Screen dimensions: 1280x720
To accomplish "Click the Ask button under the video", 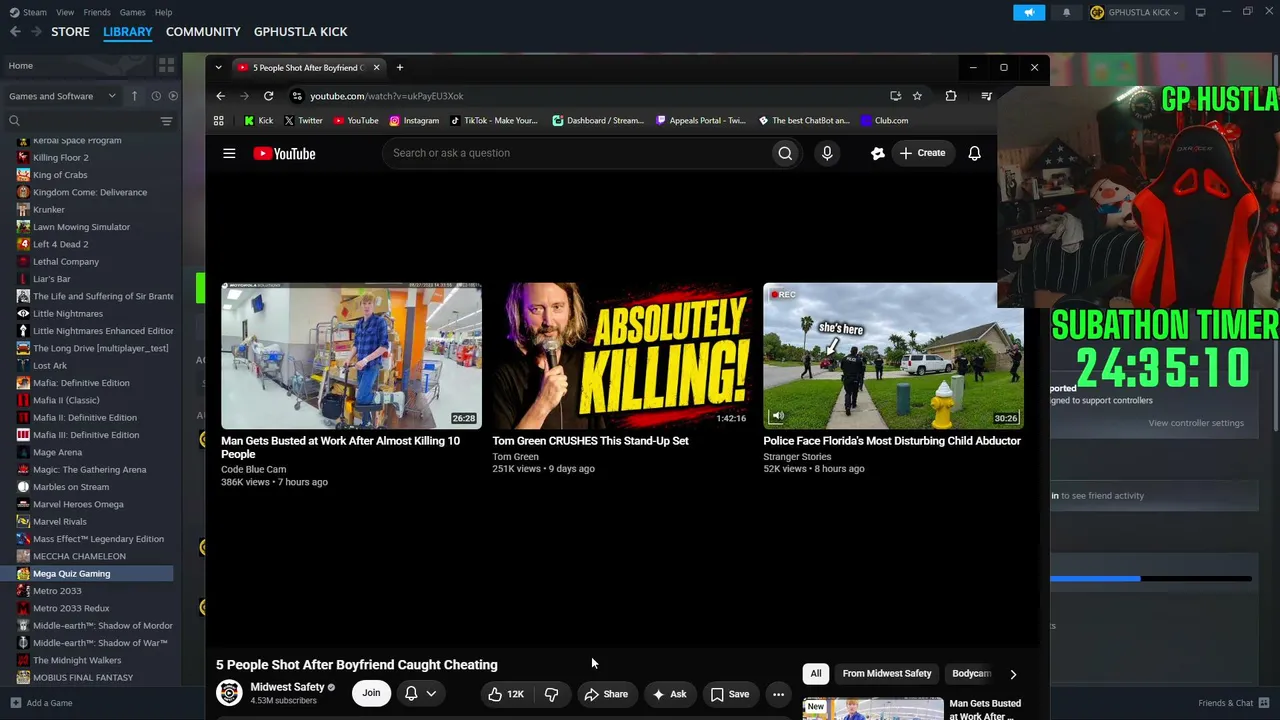I will [669, 694].
